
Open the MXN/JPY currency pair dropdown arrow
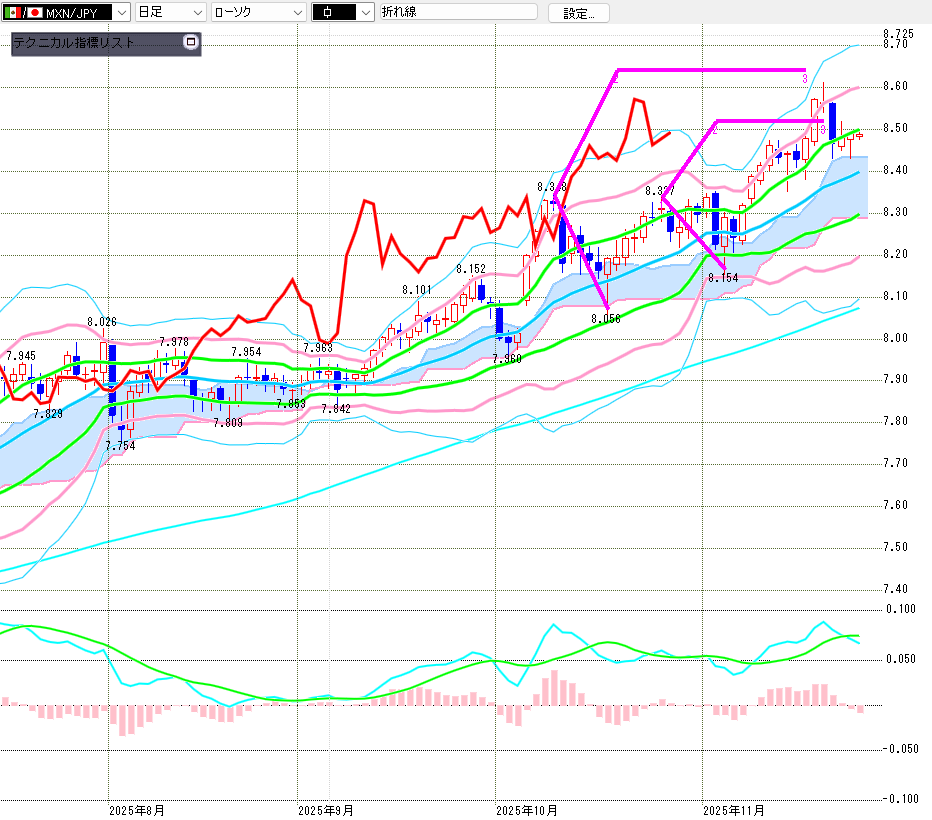[121, 13]
